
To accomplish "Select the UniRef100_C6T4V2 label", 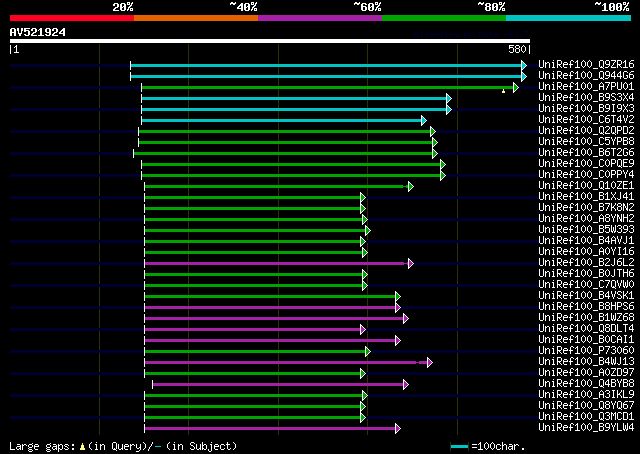I will [586, 120].
